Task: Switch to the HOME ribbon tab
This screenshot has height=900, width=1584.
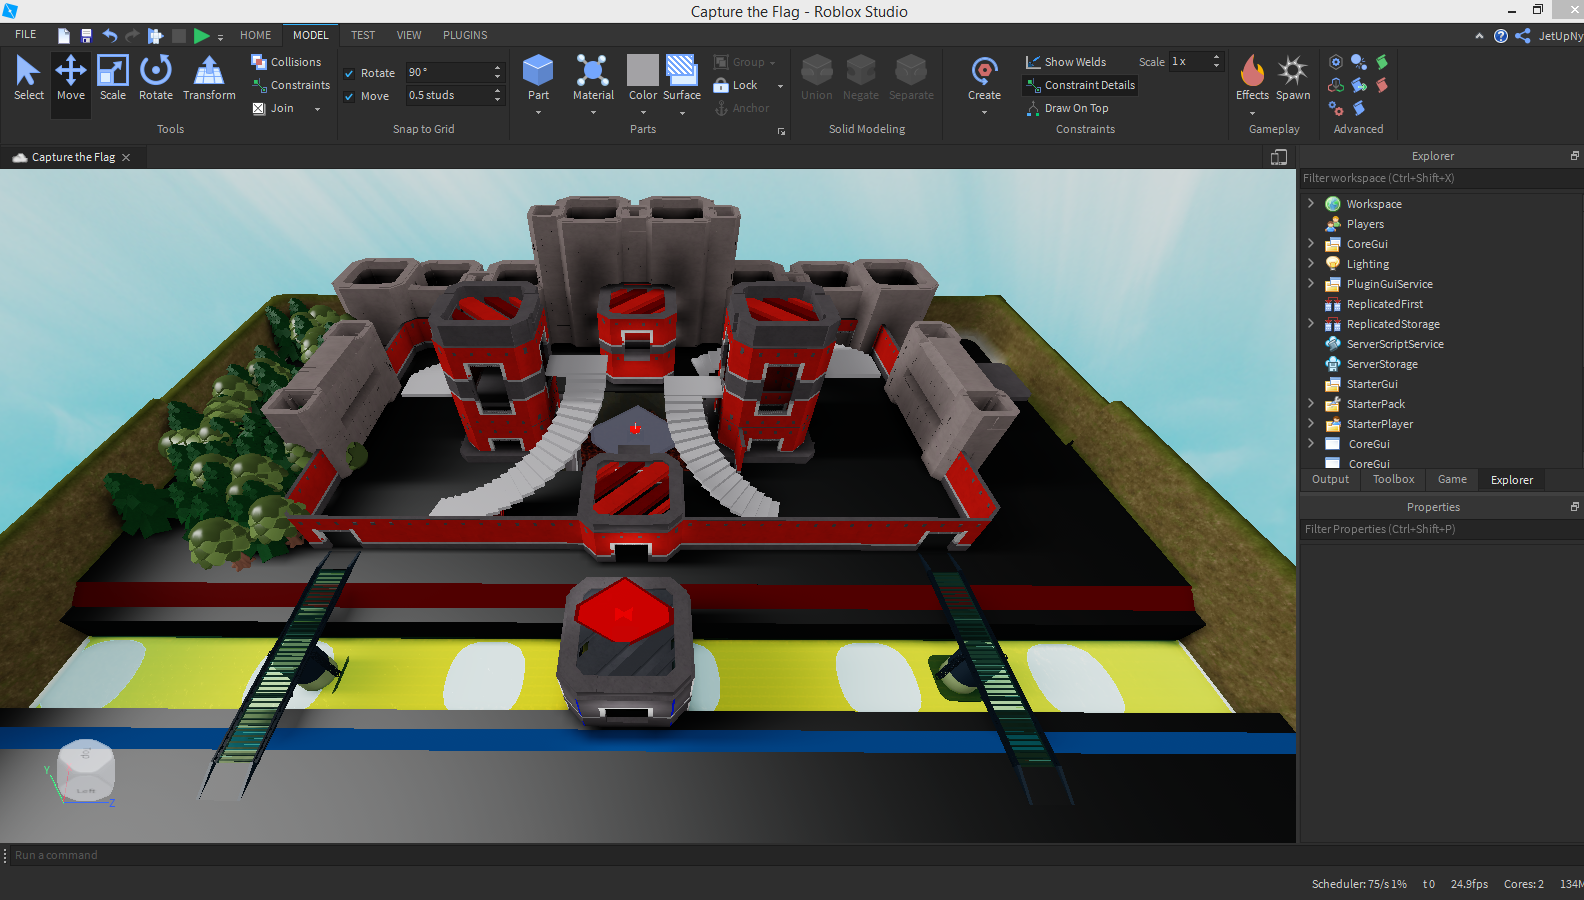Action: (255, 35)
